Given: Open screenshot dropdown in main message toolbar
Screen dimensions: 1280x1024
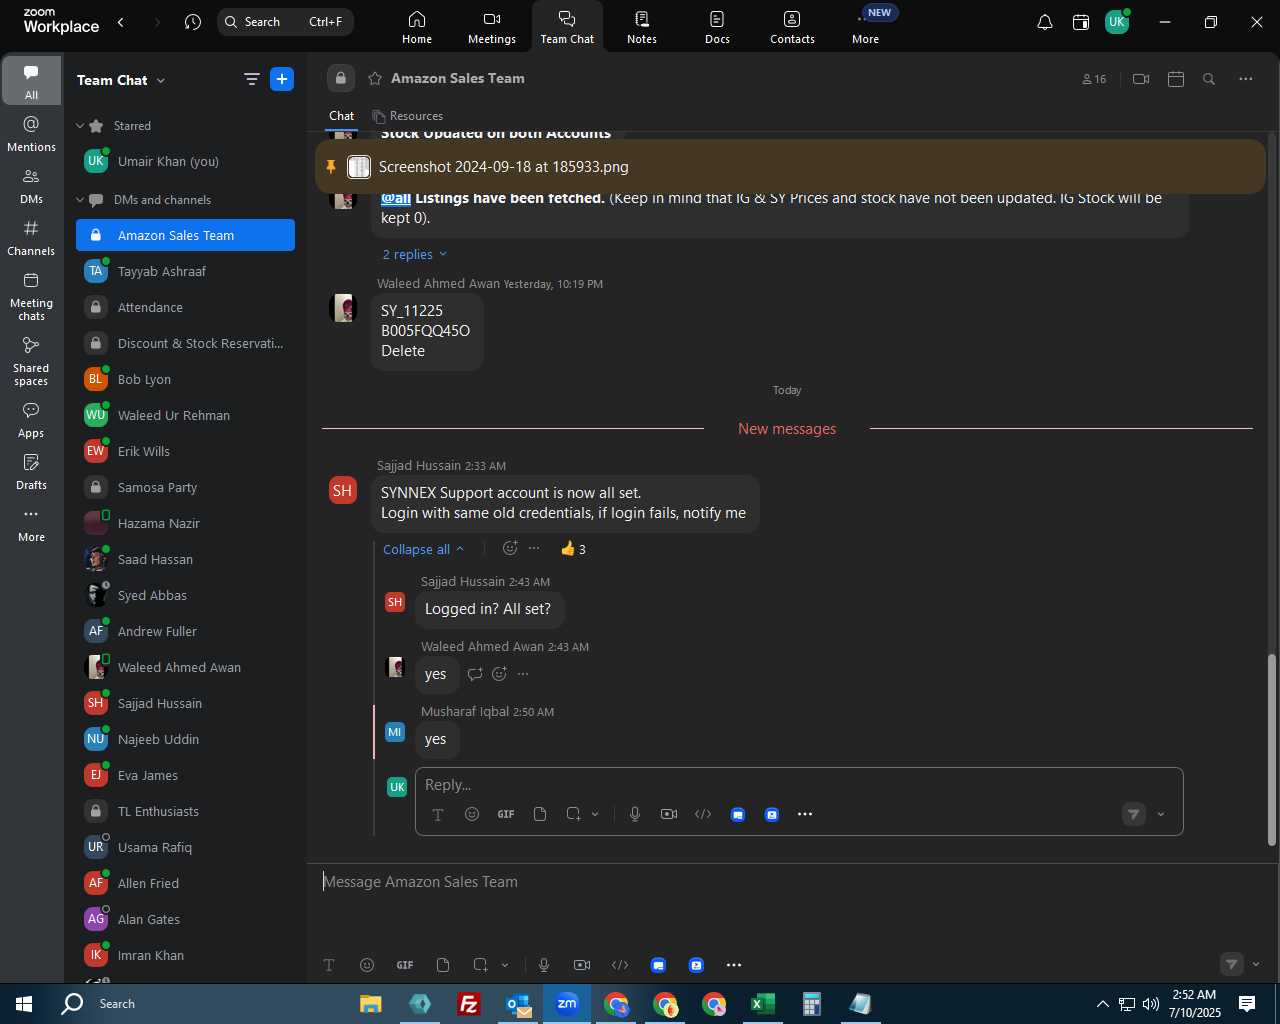Looking at the screenshot, I should (x=505, y=965).
